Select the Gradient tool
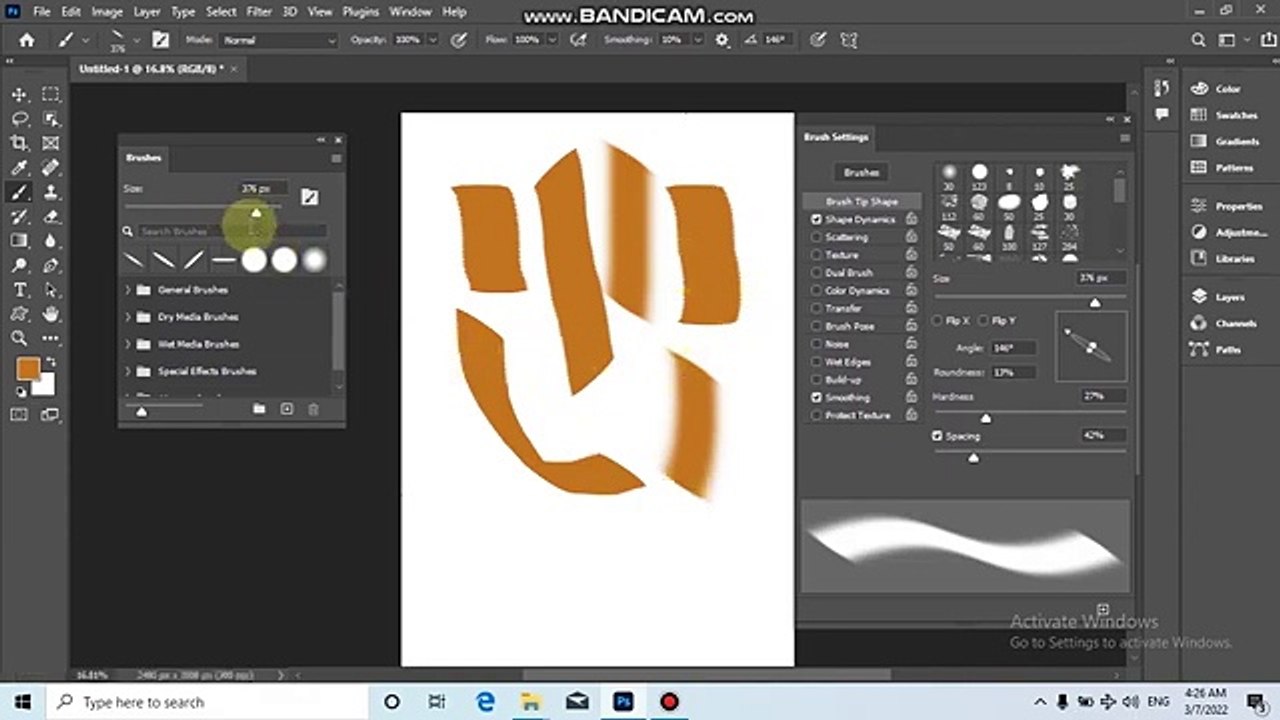1280x720 pixels. point(19,241)
